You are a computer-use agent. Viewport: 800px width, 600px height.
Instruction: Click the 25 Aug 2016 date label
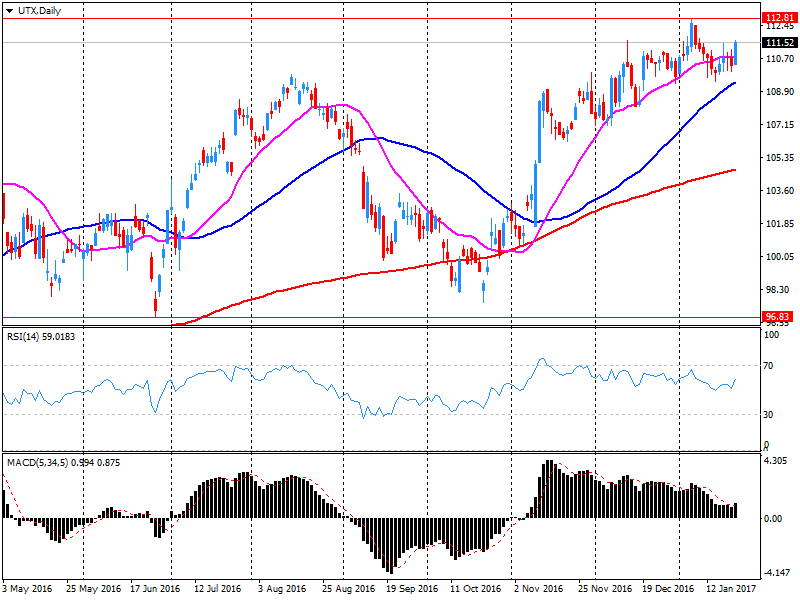pos(348,589)
